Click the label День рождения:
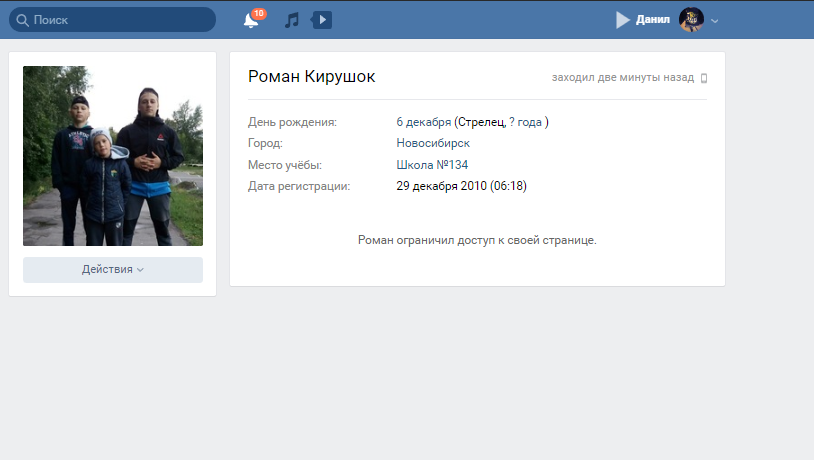Screen dimensions: 814x460 click(292, 122)
